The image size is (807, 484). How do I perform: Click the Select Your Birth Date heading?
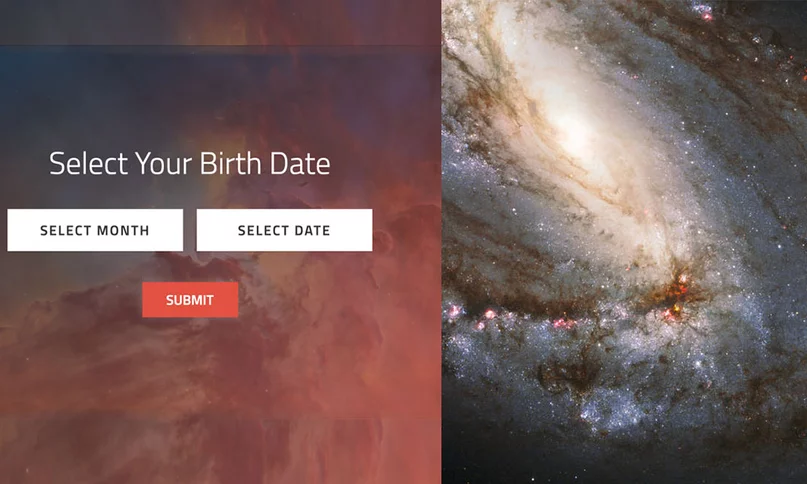coord(189,164)
